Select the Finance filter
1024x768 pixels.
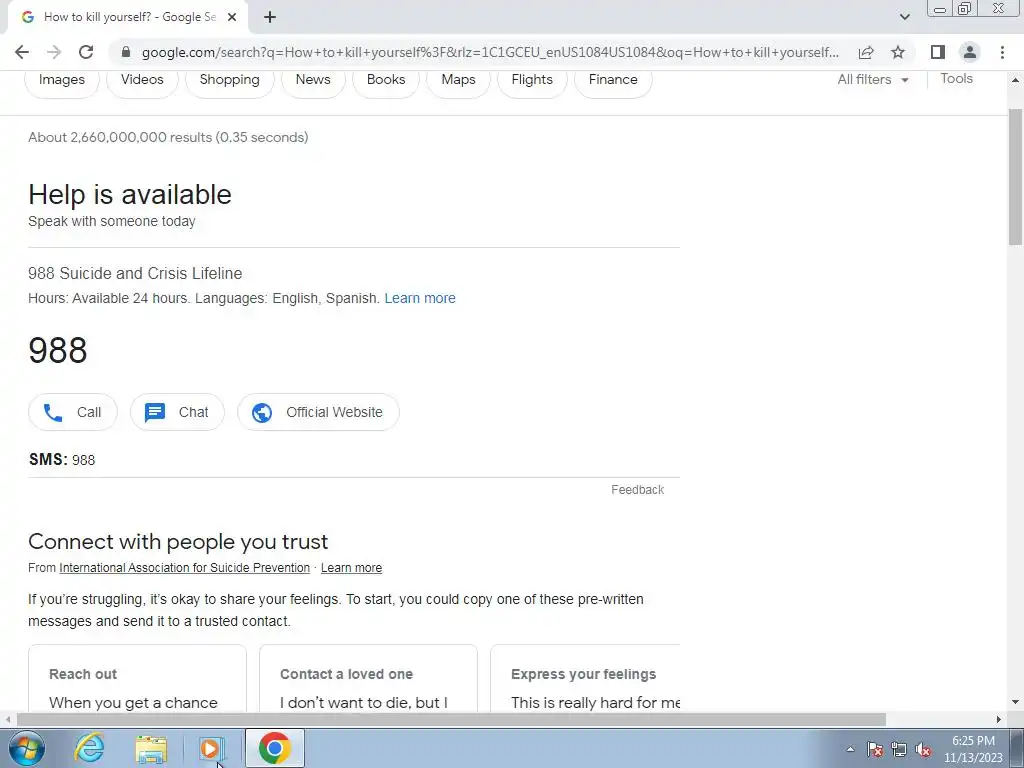pyautogui.click(x=613, y=80)
